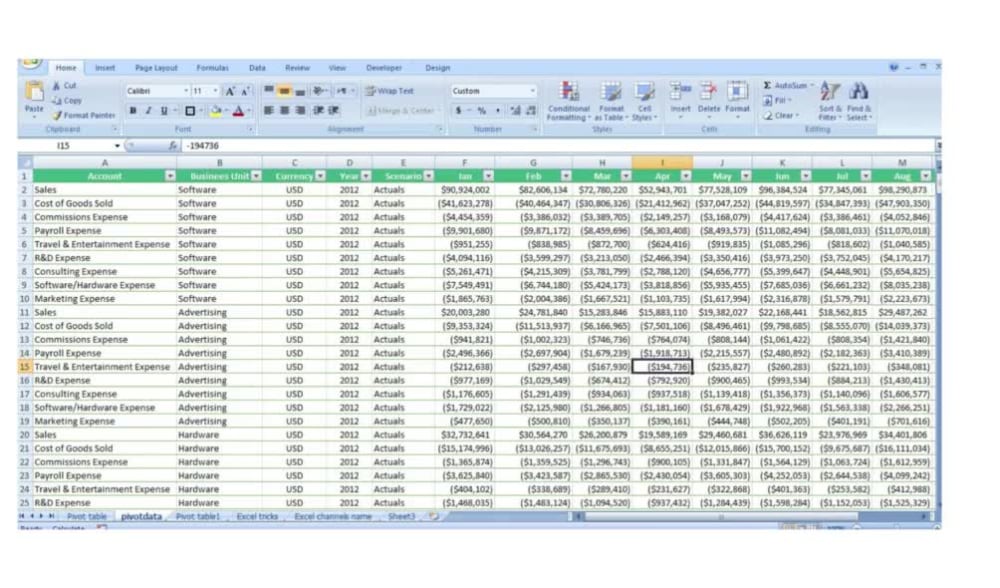Viewport: 1000px width, 588px height.
Task: Click Increase Decimal icon
Action: pyautogui.click(x=515, y=111)
